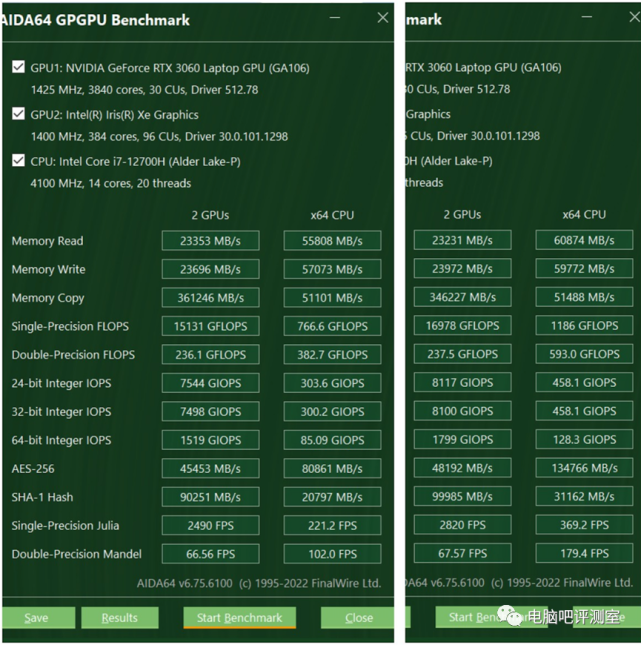Click the 60874 MB/s value in right window
Viewport: 641px width, 645px height.
click(584, 240)
